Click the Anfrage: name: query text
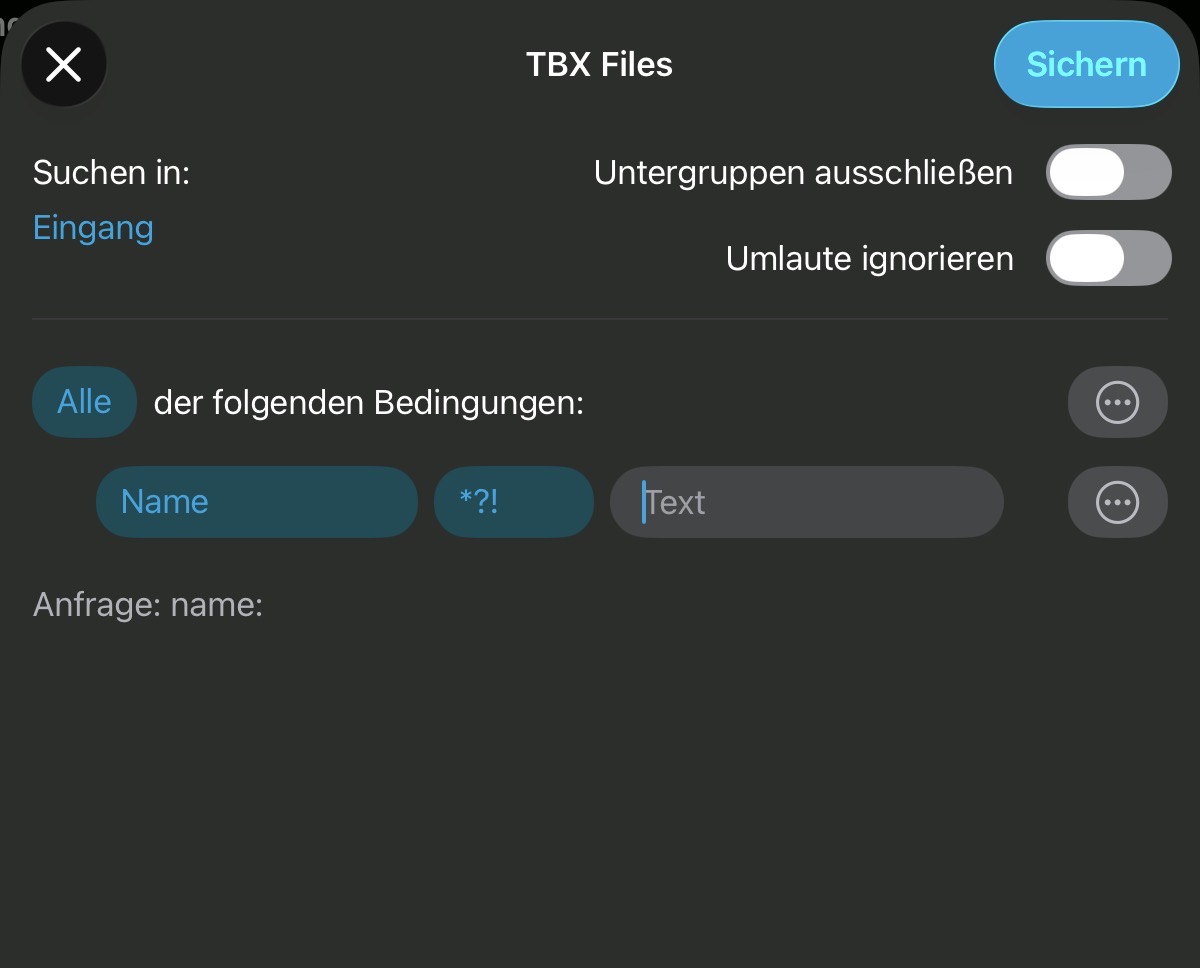 pyautogui.click(x=148, y=605)
